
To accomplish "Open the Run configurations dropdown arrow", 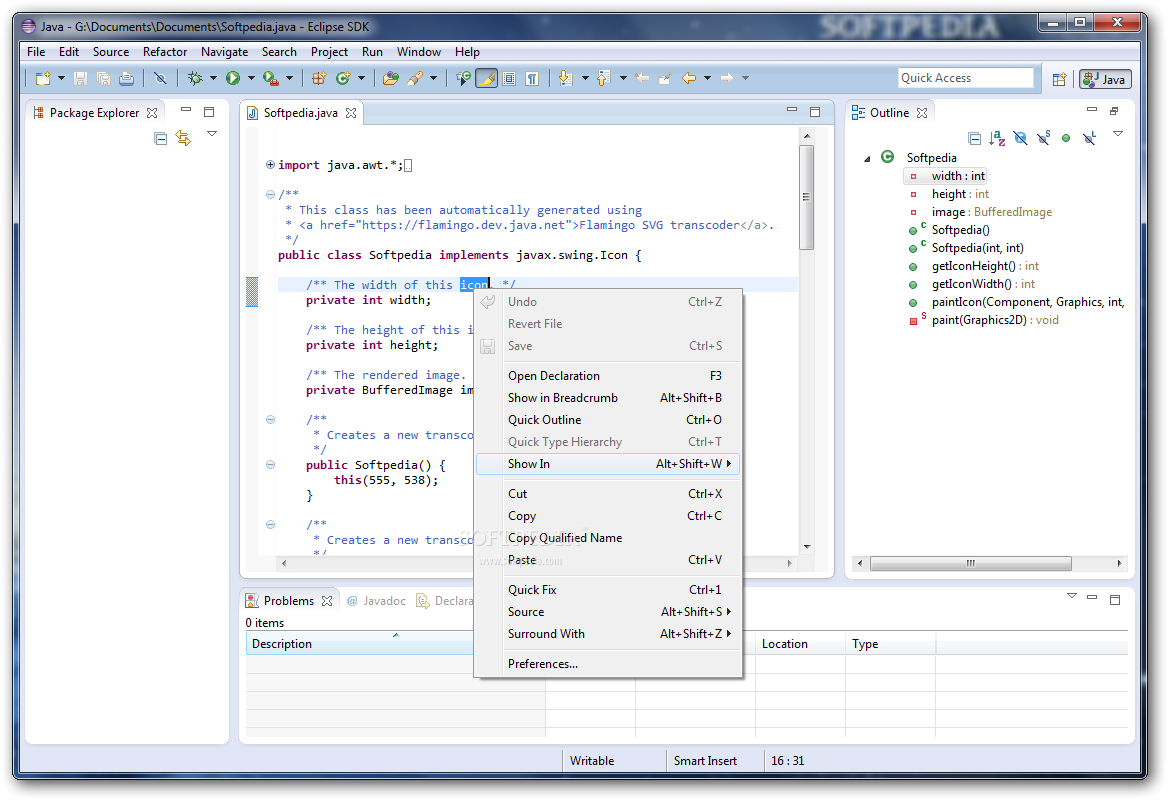I will pyautogui.click(x=251, y=78).
